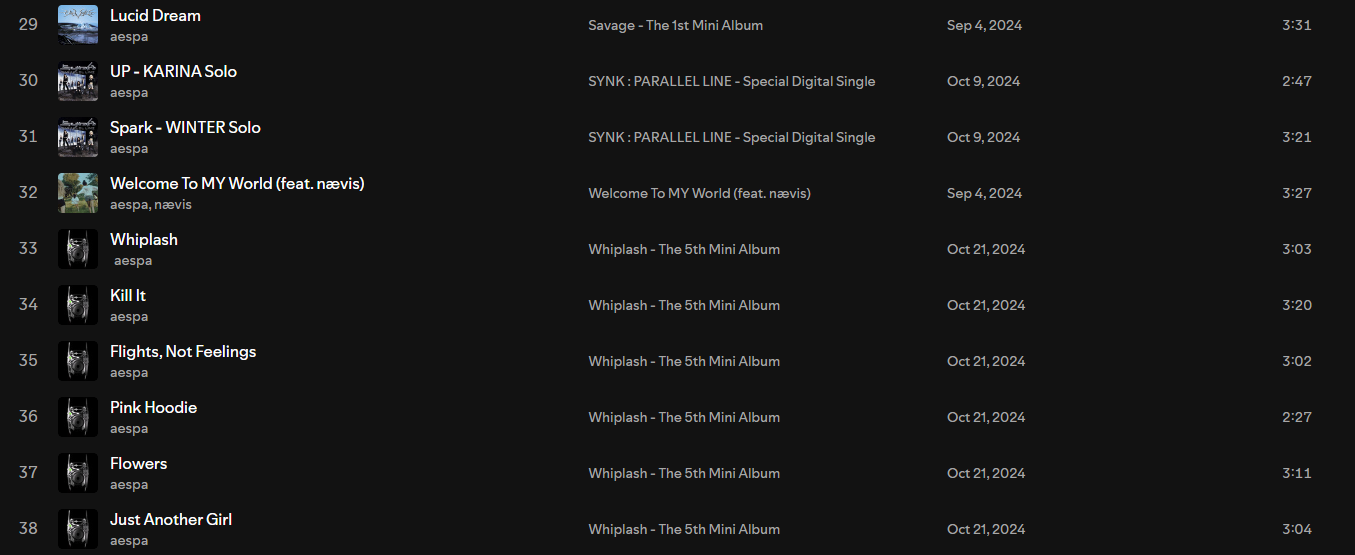Screen dimensions: 1355x555
Task: Click the Just Another Girl cover thumbnail
Action: coord(78,529)
